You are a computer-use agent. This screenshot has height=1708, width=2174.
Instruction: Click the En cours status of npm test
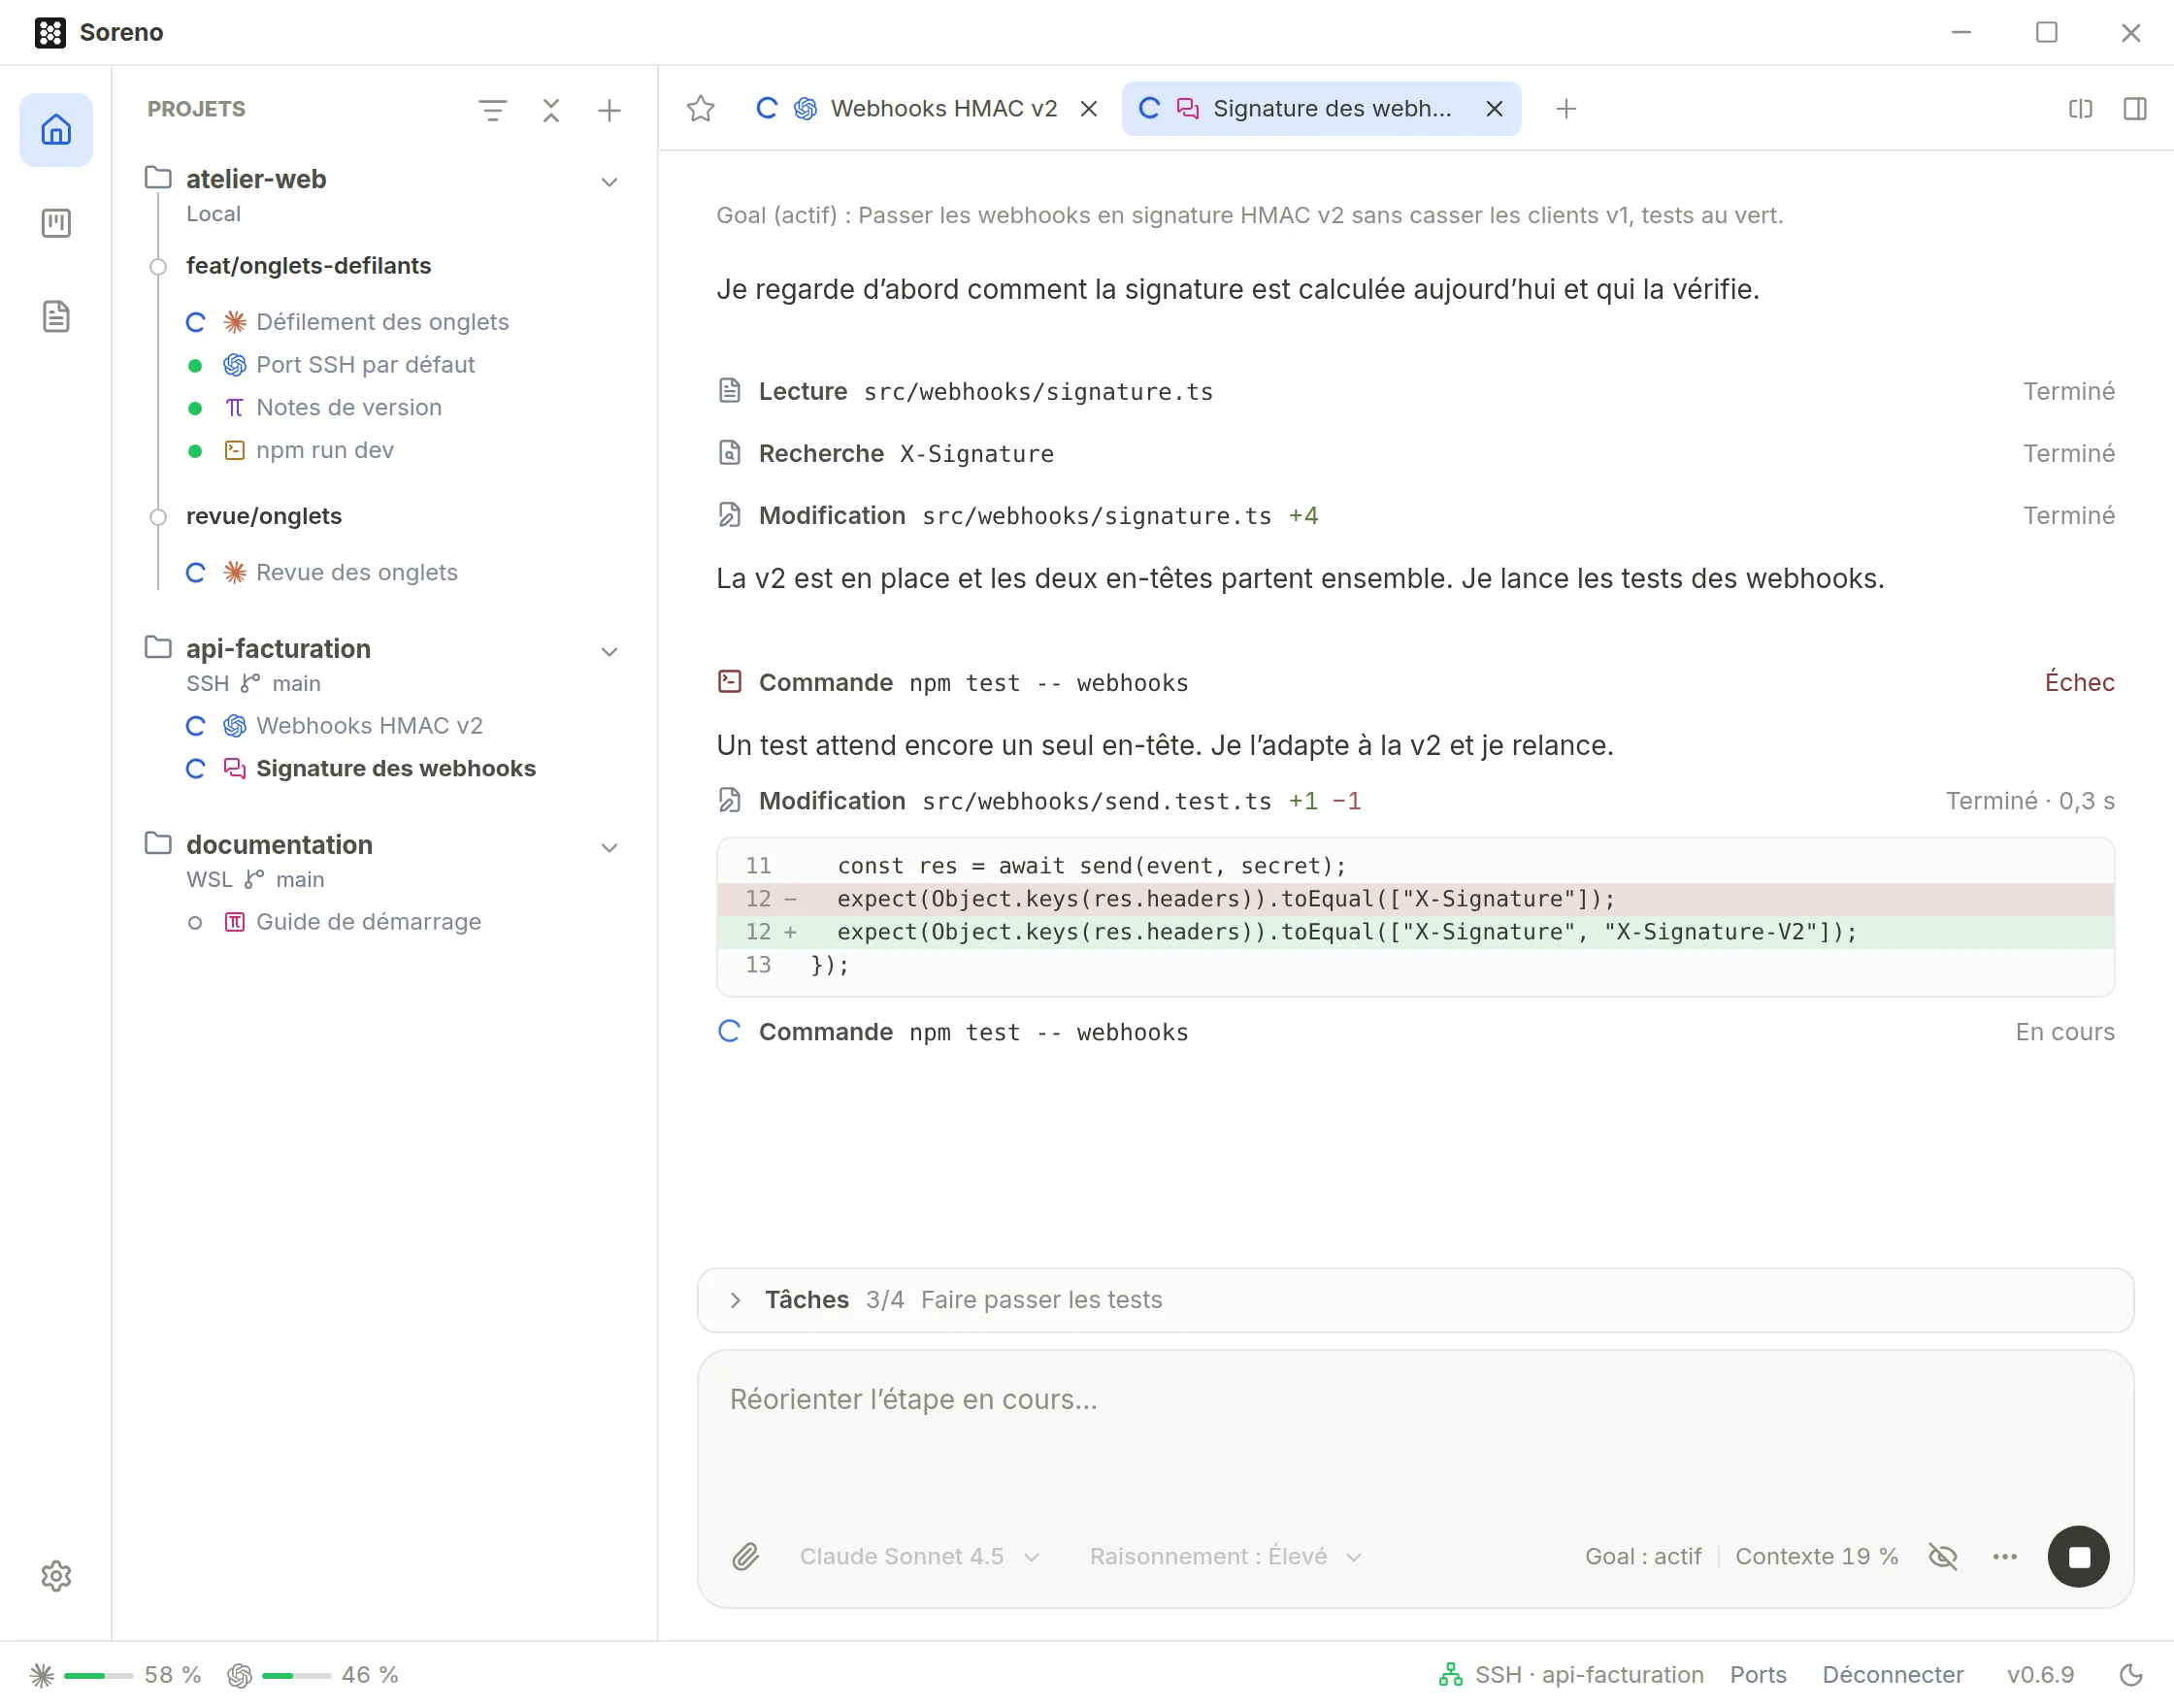coord(2064,1031)
